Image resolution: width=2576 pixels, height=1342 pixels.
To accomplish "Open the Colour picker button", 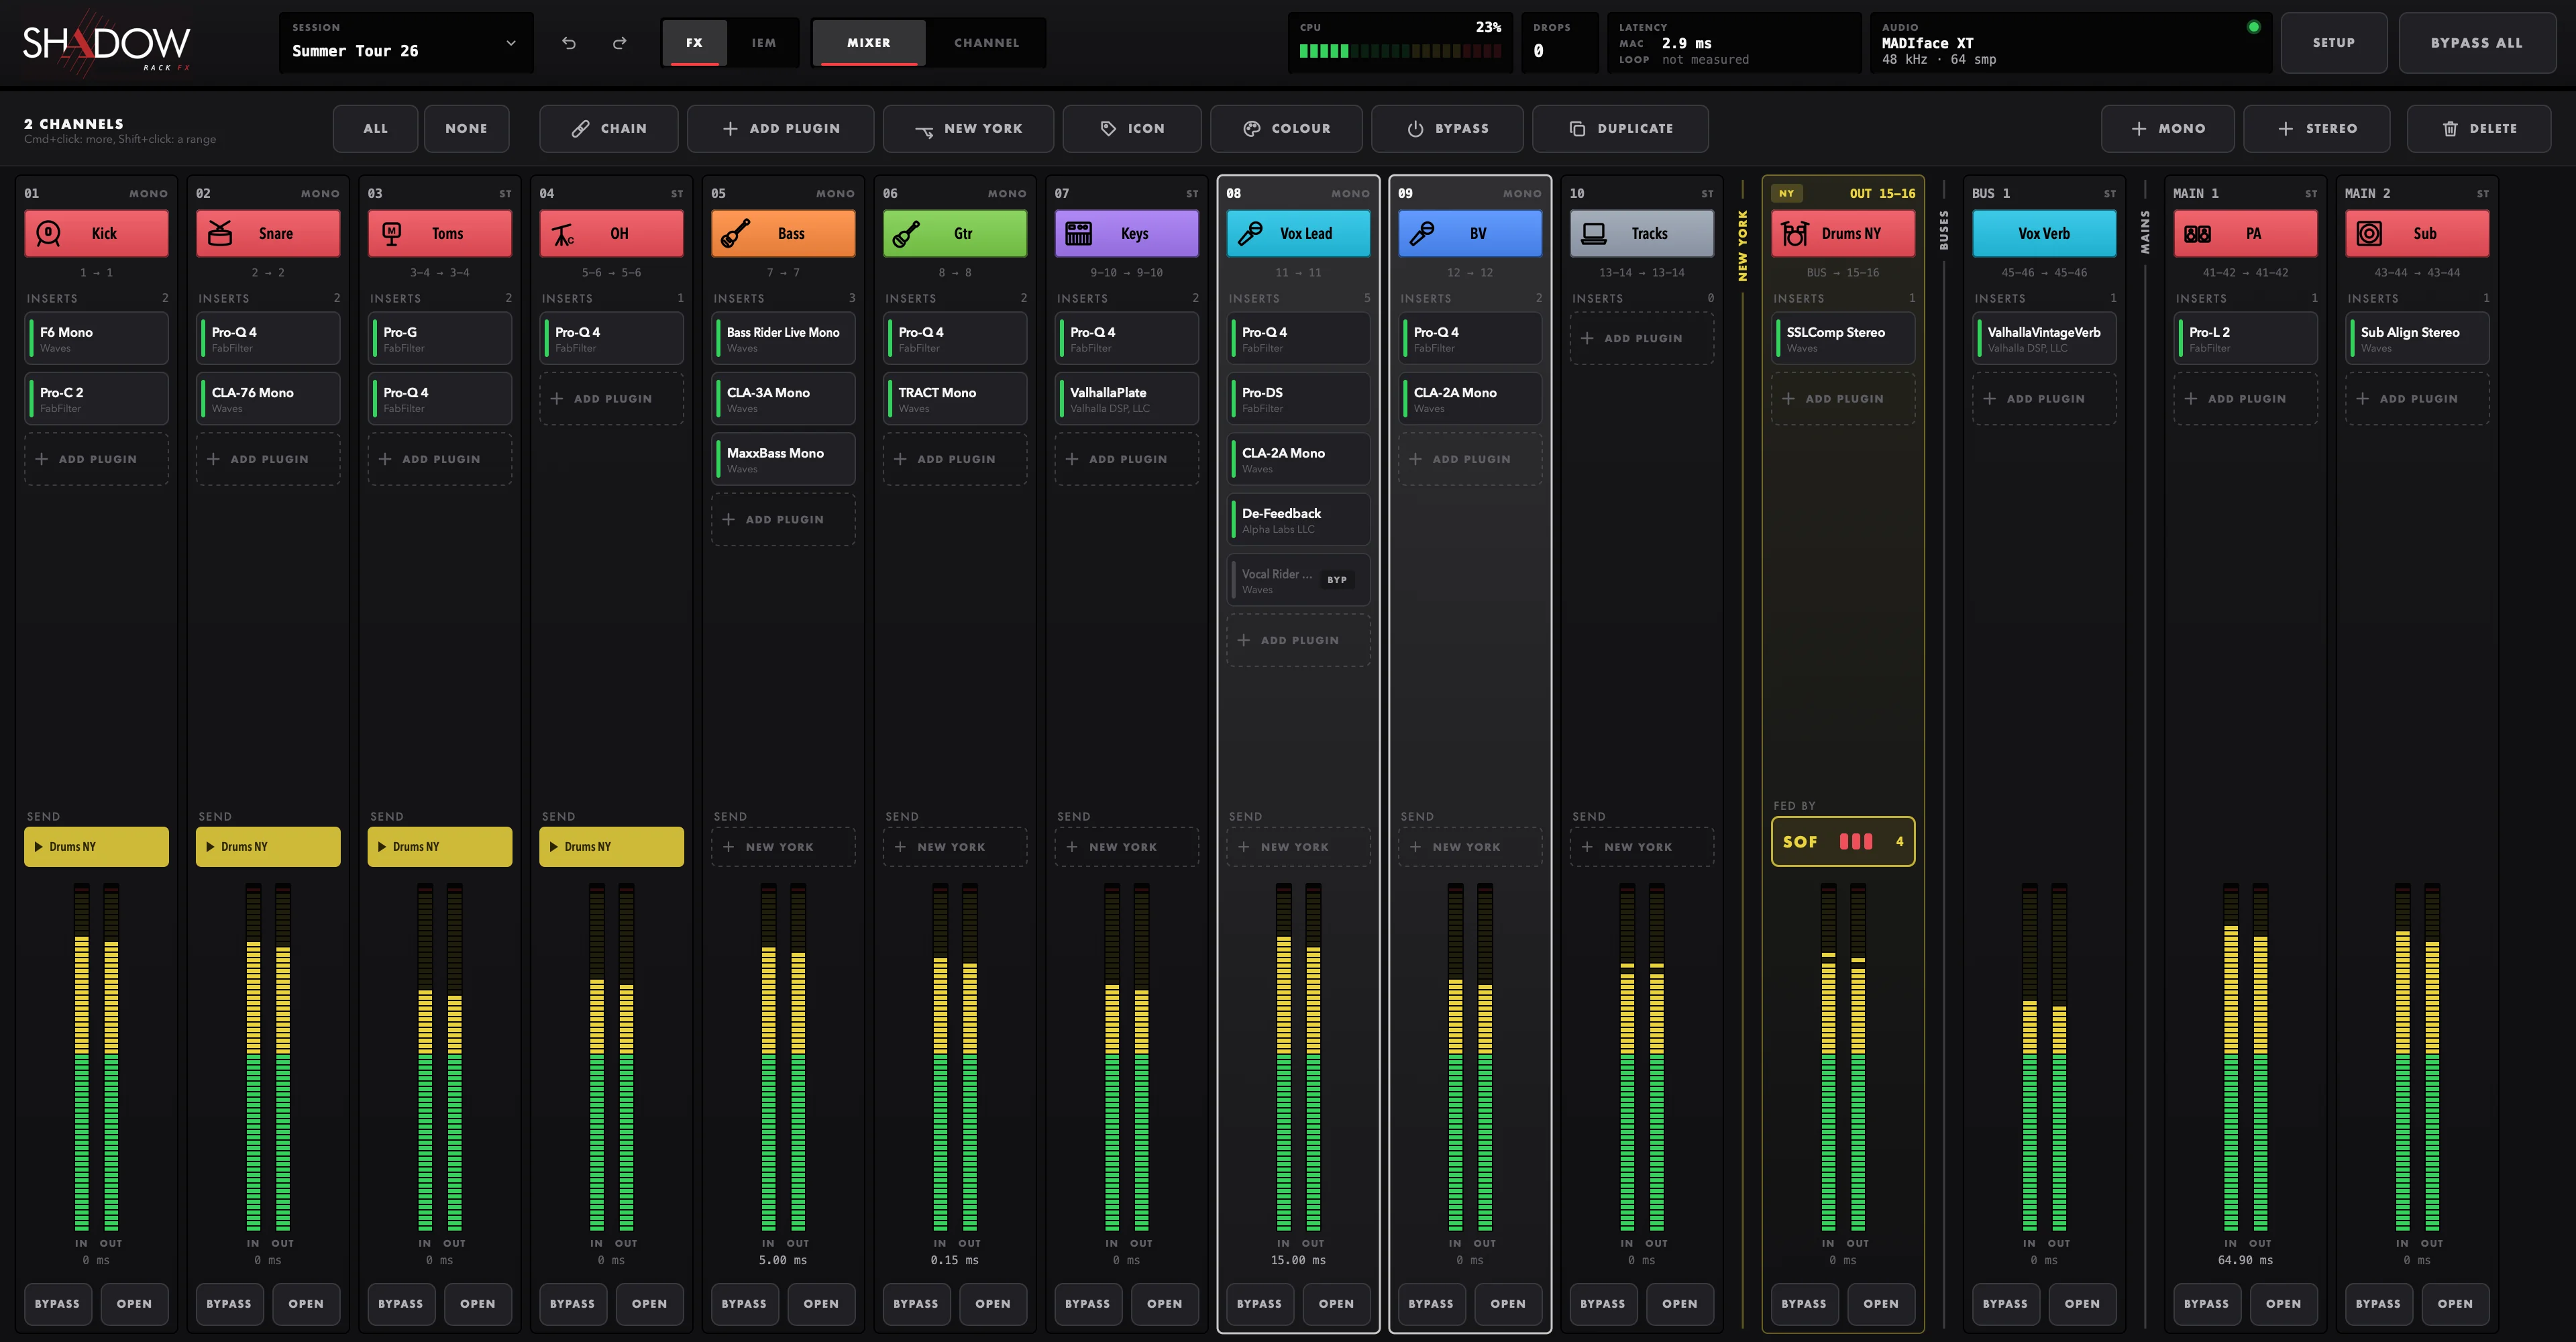I will [x=1286, y=128].
